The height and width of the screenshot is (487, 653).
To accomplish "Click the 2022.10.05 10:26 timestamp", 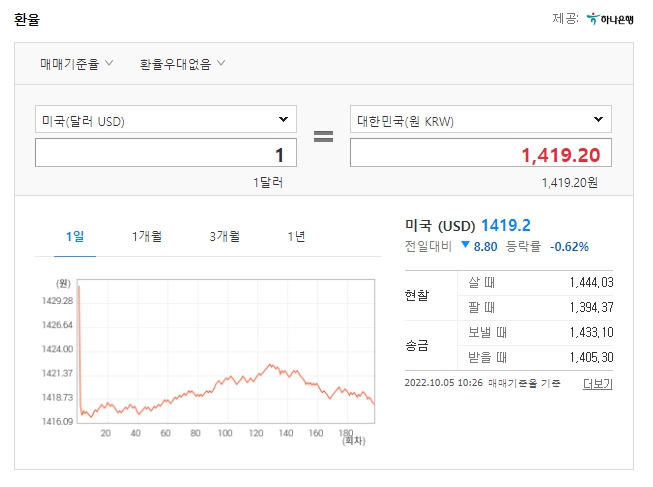I will [x=444, y=382].
